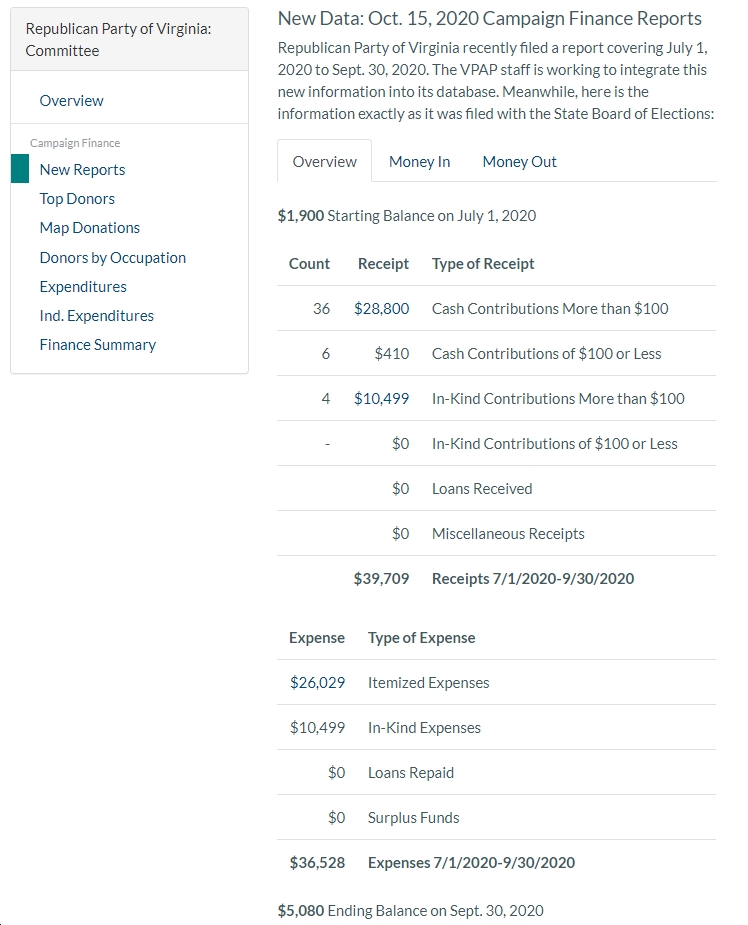
Task: Open the Overview sidebar link
Action: pos(71,101)
